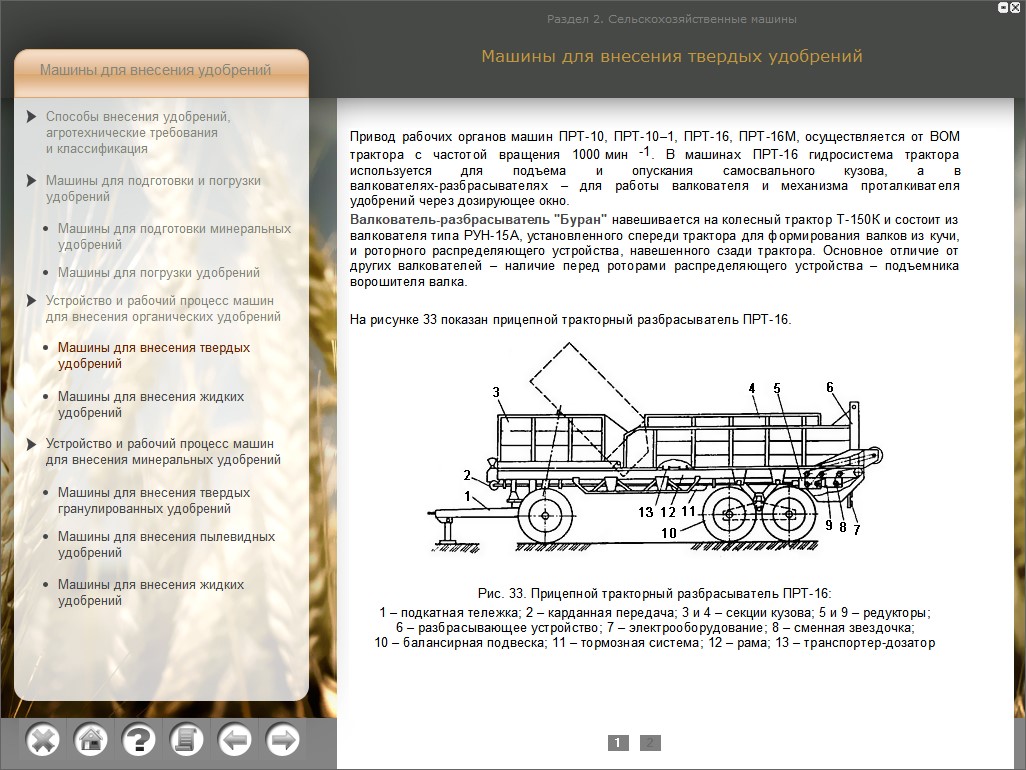
Task: Go back with the left arrow icon
Action: point(235,741)
